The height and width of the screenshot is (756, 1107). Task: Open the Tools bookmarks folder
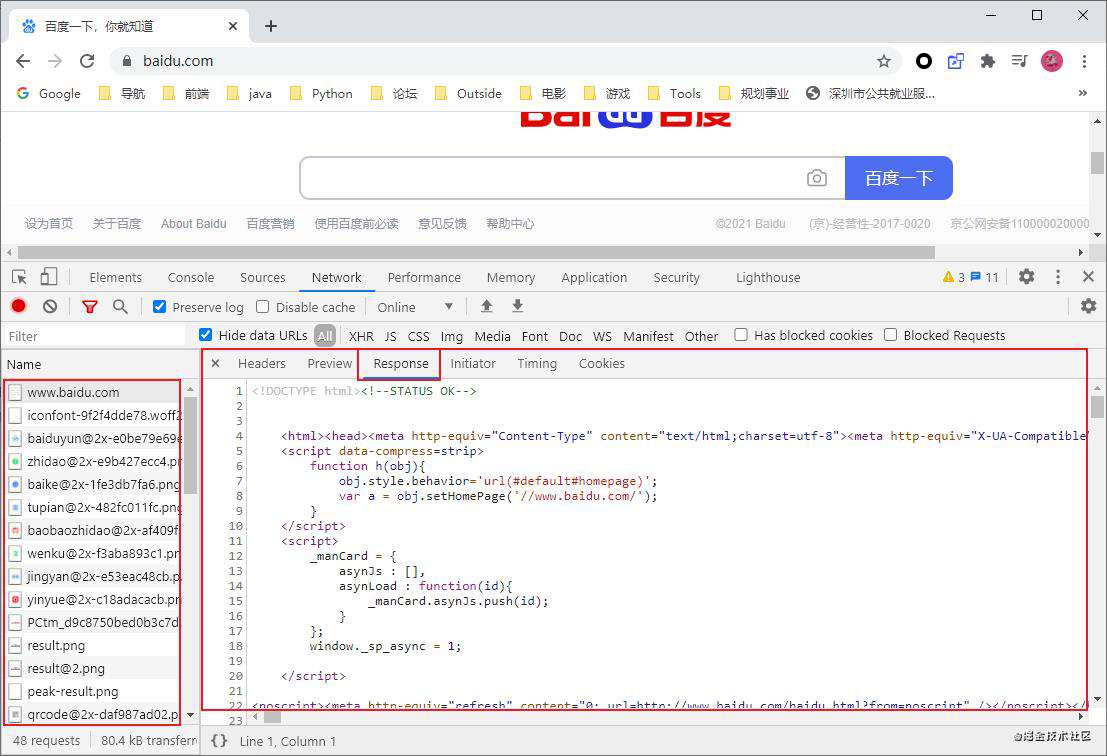pyautogui.click(x=674, y=93)
